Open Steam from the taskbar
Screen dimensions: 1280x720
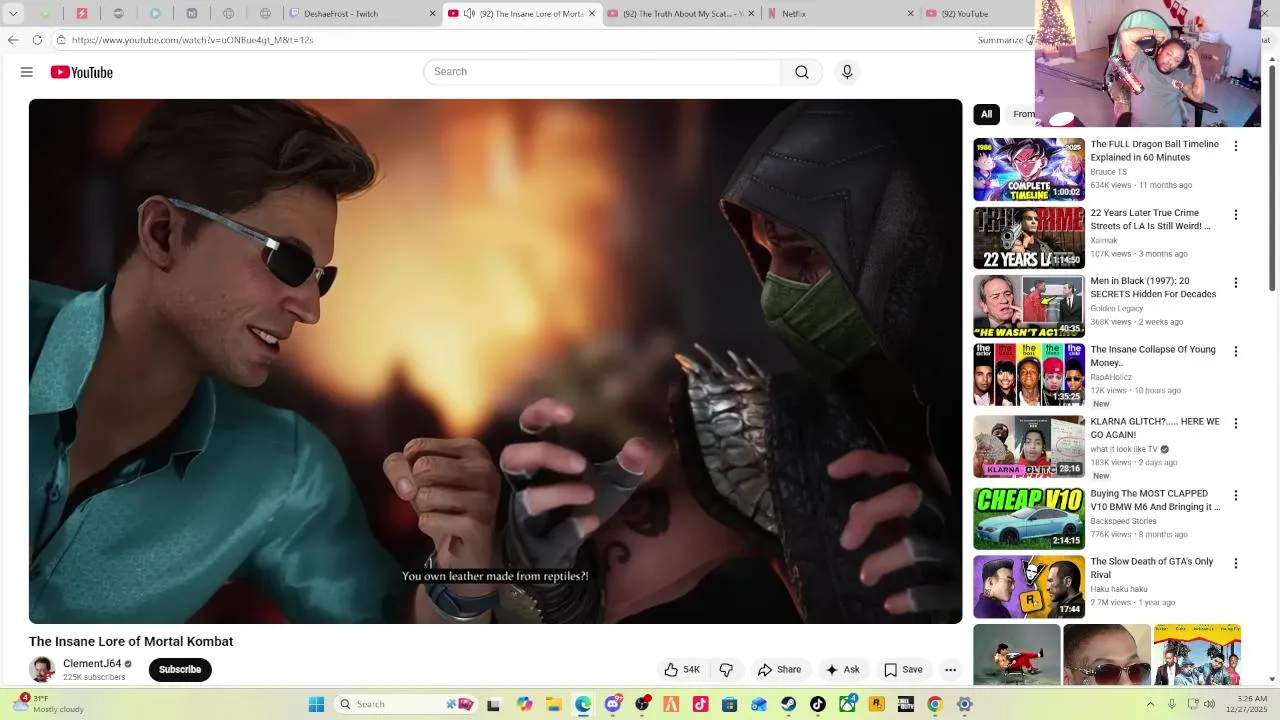tap(789, 704)
